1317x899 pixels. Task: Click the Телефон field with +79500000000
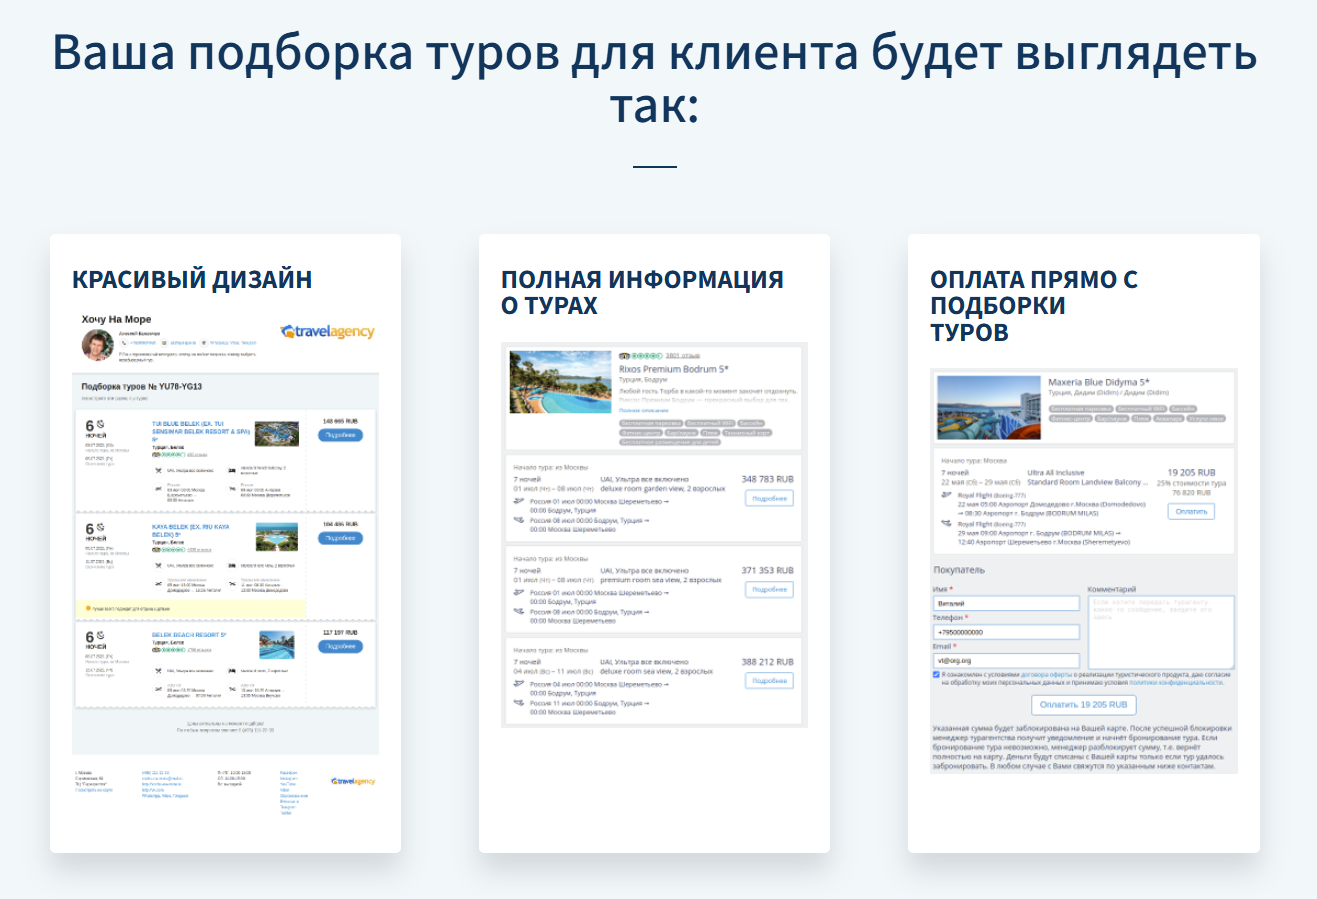pyautogui.click(x=1006, y=632)
